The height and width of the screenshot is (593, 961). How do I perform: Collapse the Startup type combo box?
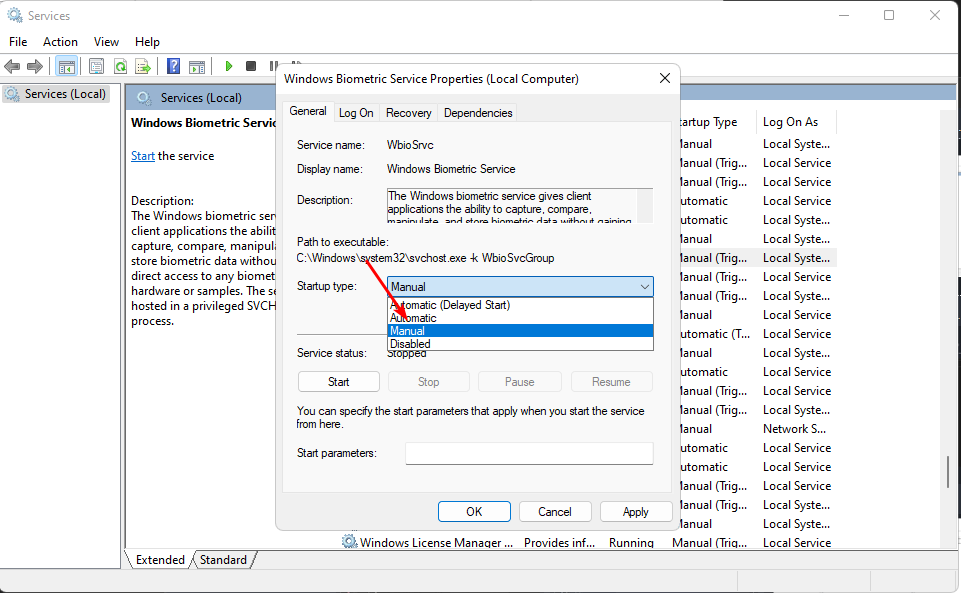520,287
